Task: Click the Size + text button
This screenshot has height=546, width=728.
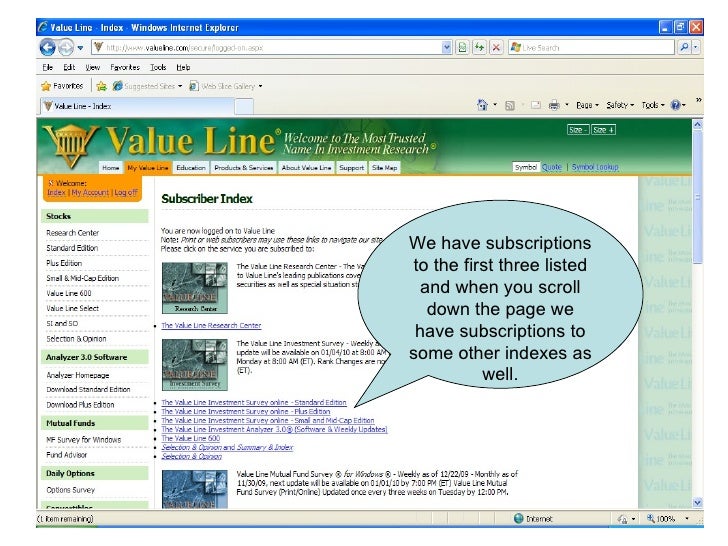Action: [604, 130]
